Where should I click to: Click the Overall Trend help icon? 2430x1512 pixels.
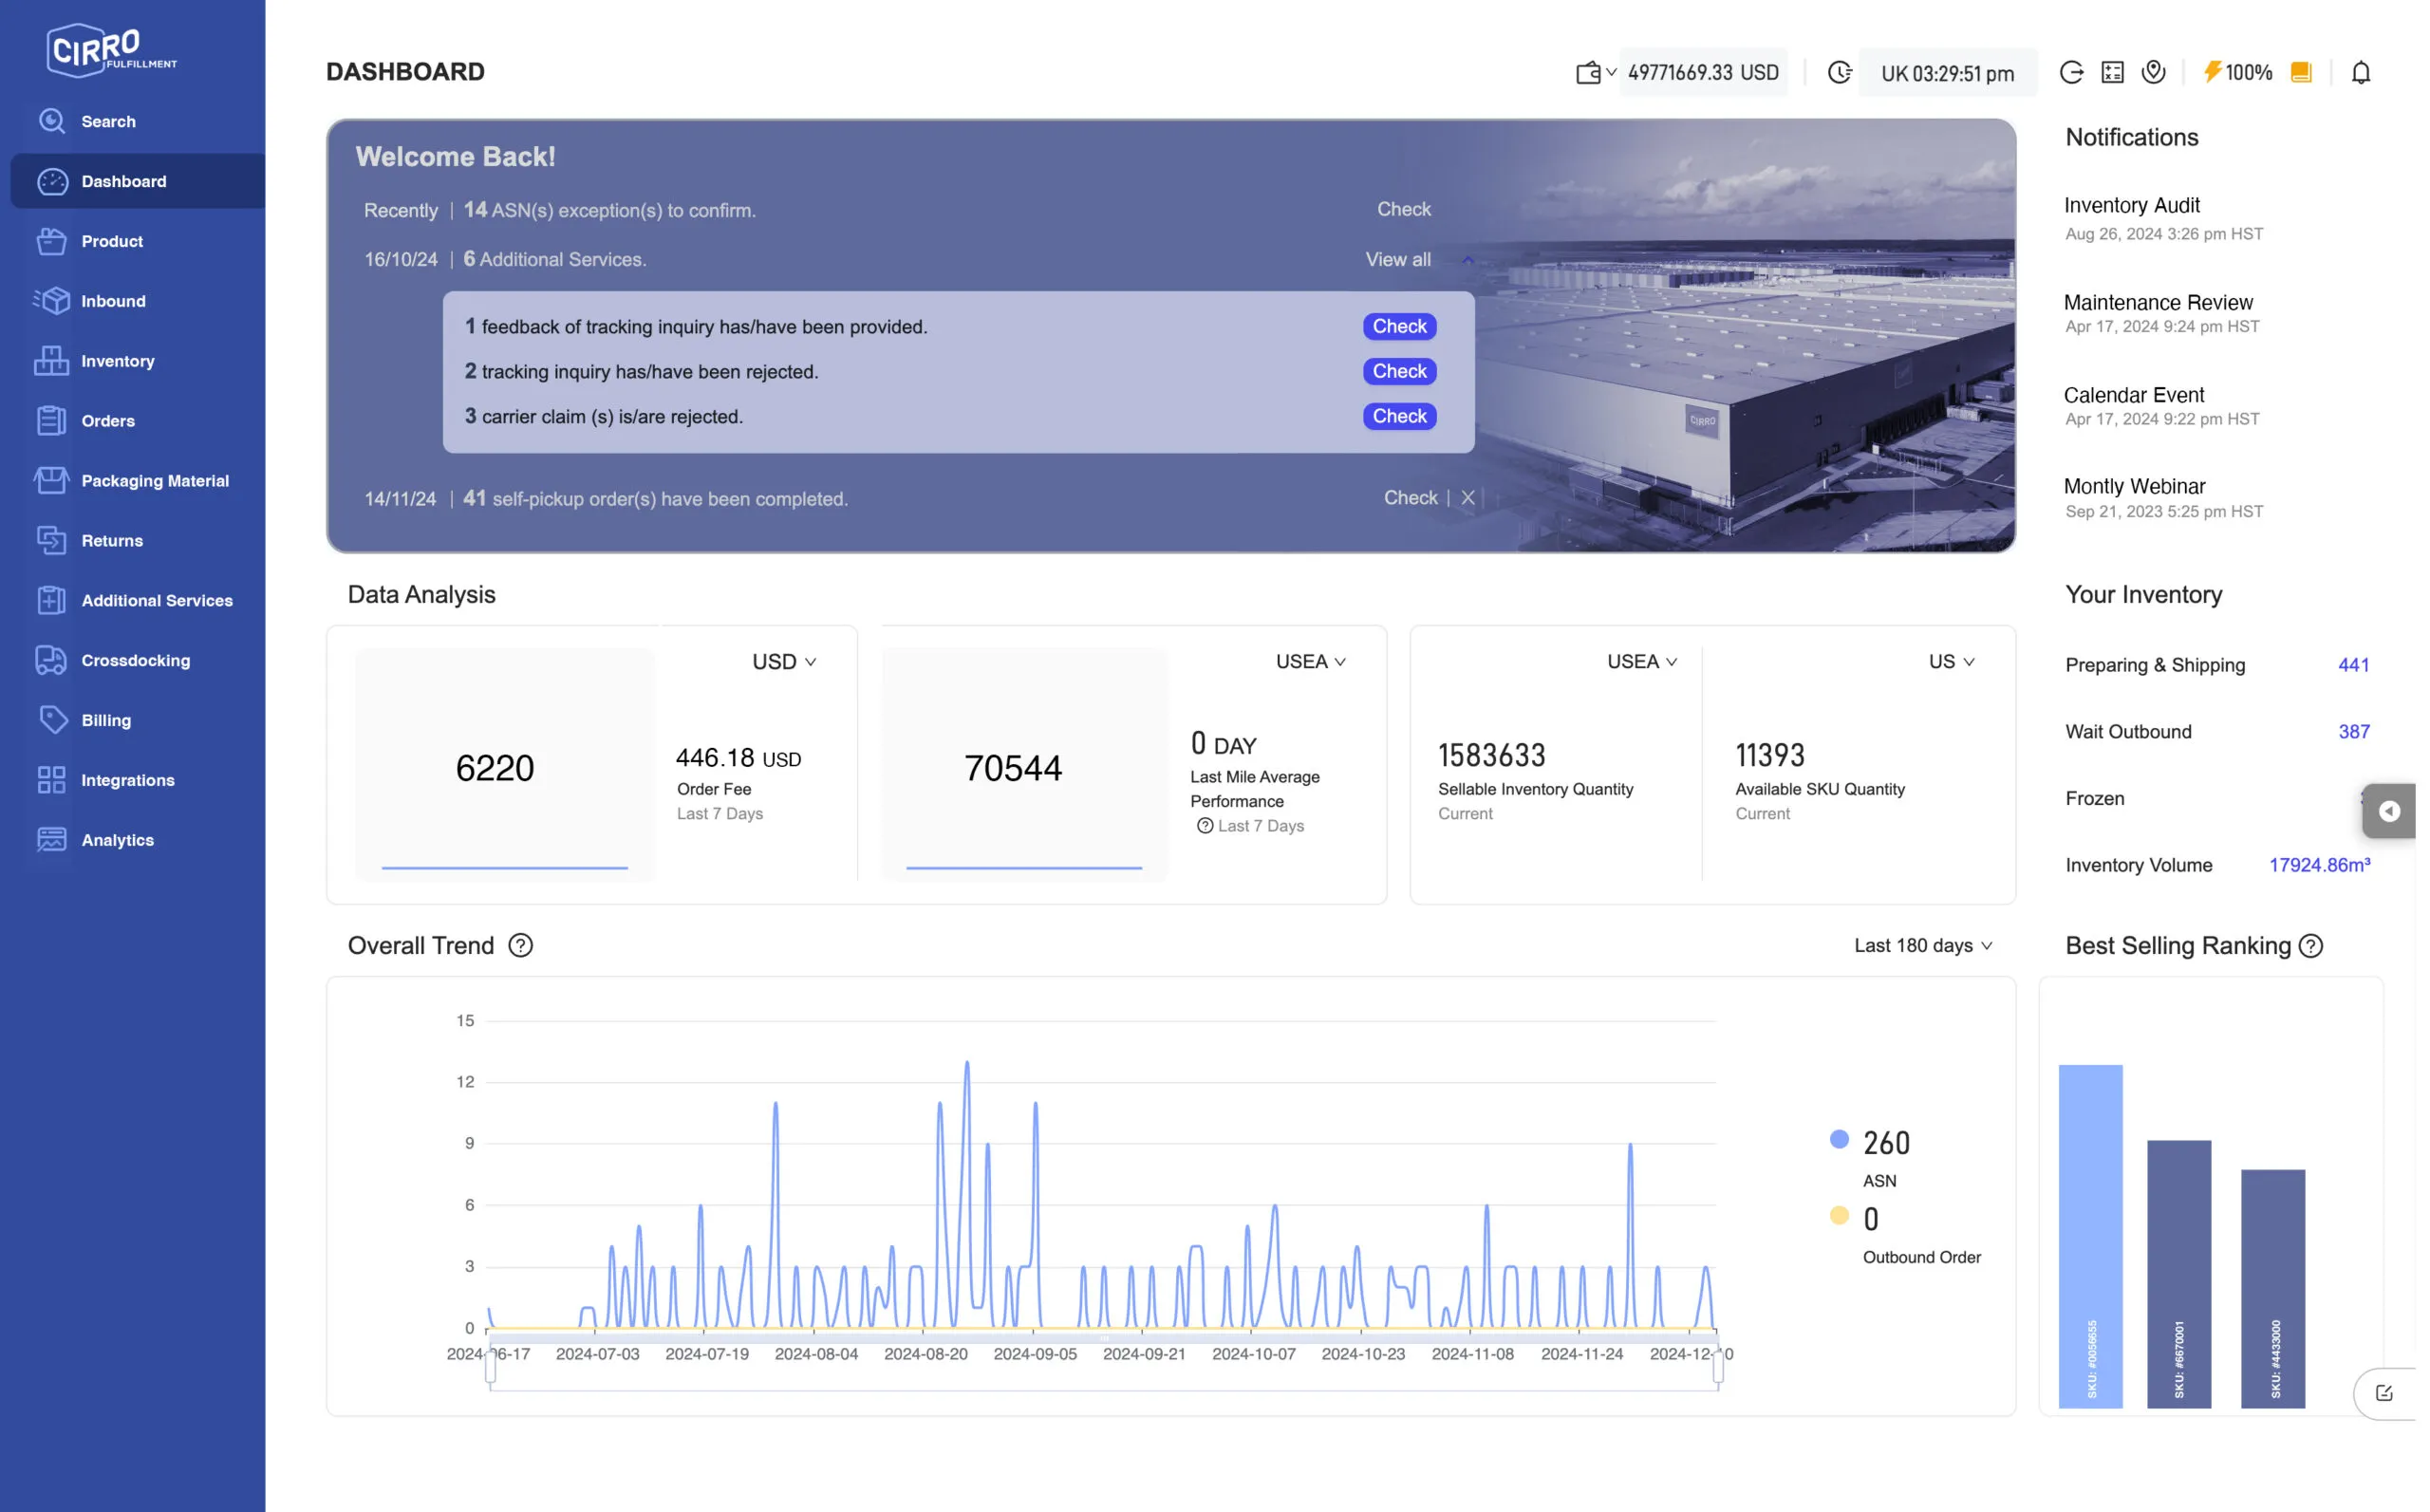(x=520, y=945)
